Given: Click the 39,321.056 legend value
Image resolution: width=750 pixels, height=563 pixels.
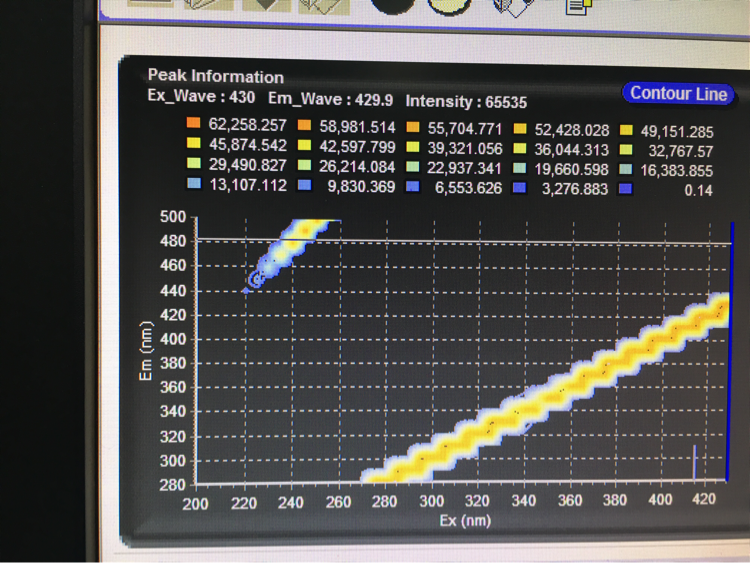Looking at the screenshot, I should [465, 149].
